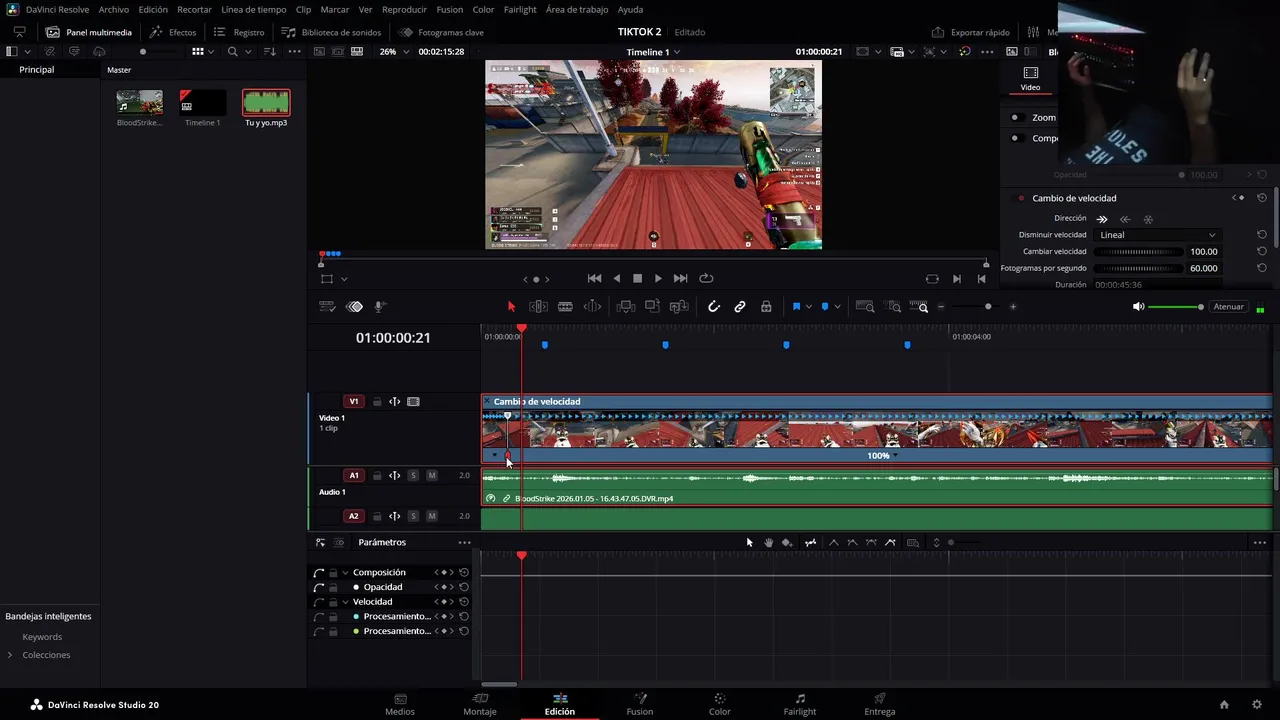Click the timeline zoom-out minus button
This screenshot has width=1280, height=720.
pos(941,307)
